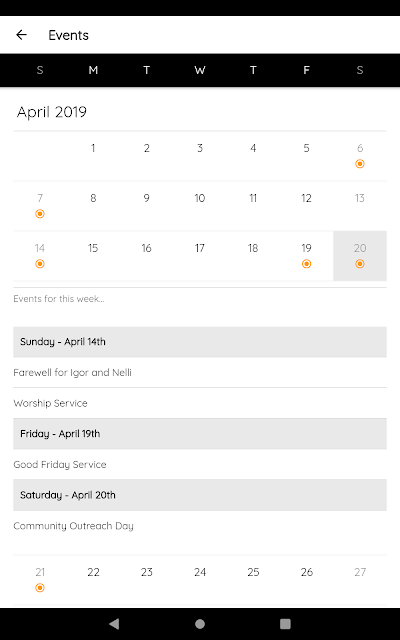Select the highlighted date April 20
The image size is (400, 640).
pyautogui.click(x=360, y=256)
